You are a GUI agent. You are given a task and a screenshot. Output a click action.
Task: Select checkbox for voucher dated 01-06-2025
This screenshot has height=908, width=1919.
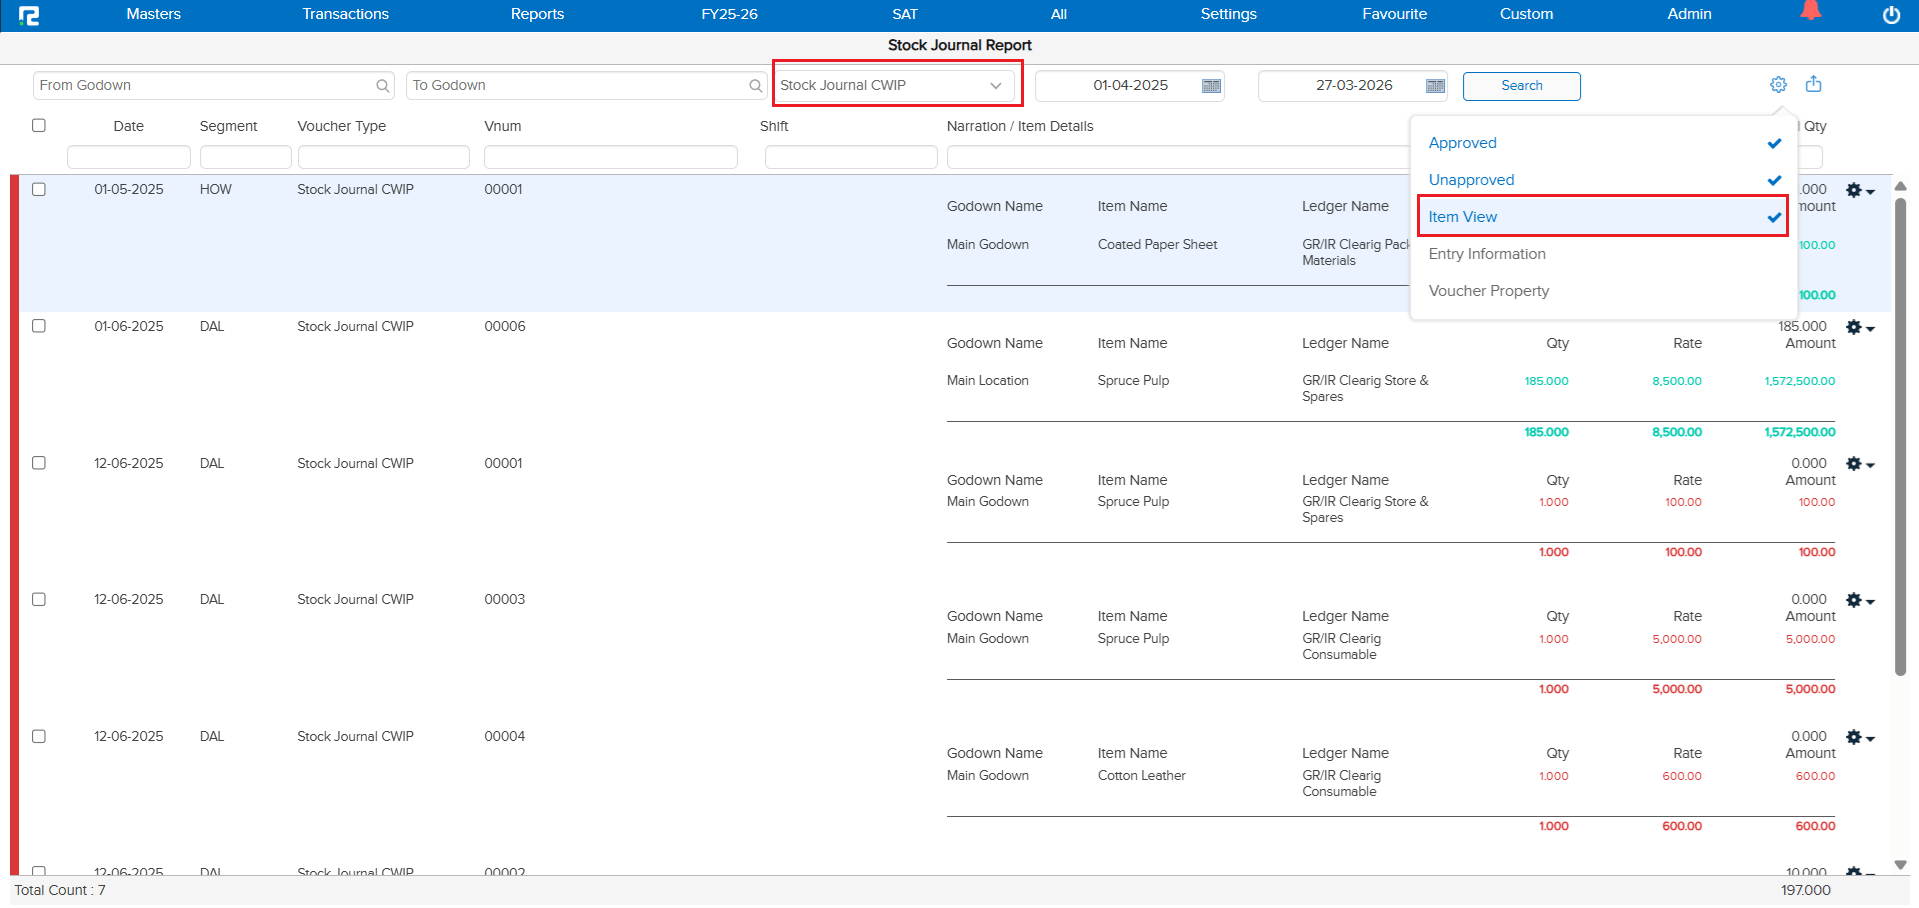pyautogui.click(x=39, y=326)
